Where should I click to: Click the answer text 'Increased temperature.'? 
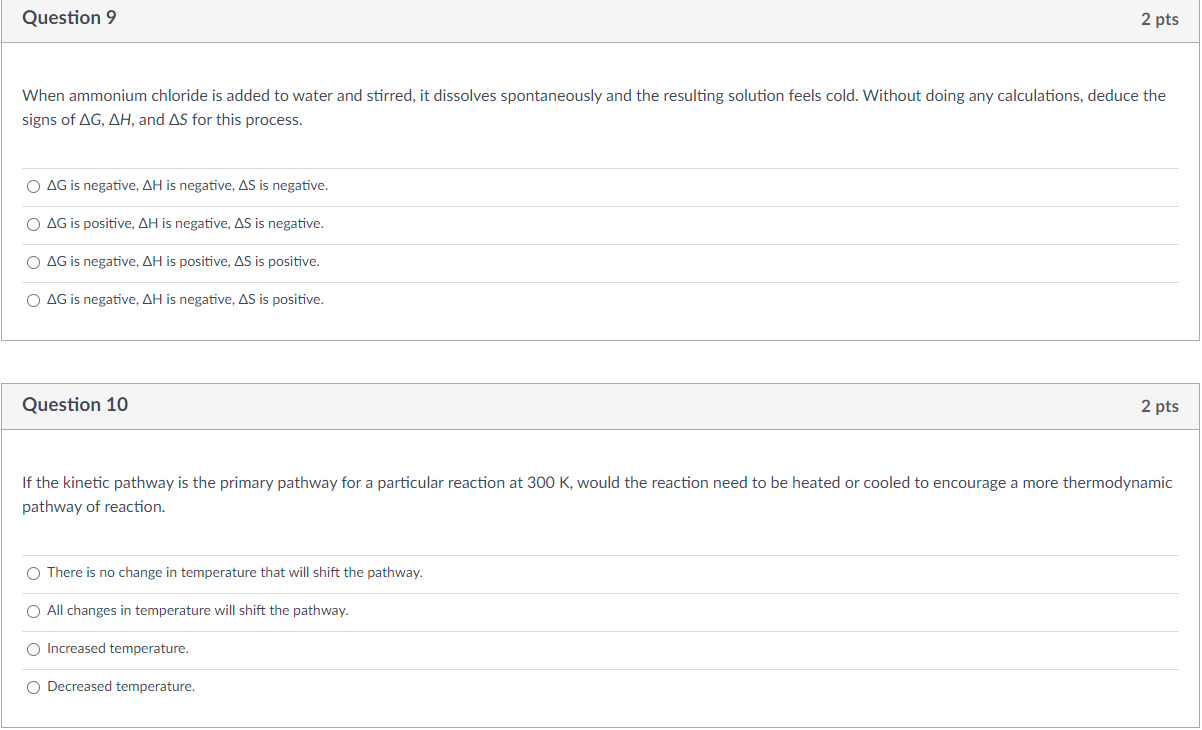pos(118,649)
